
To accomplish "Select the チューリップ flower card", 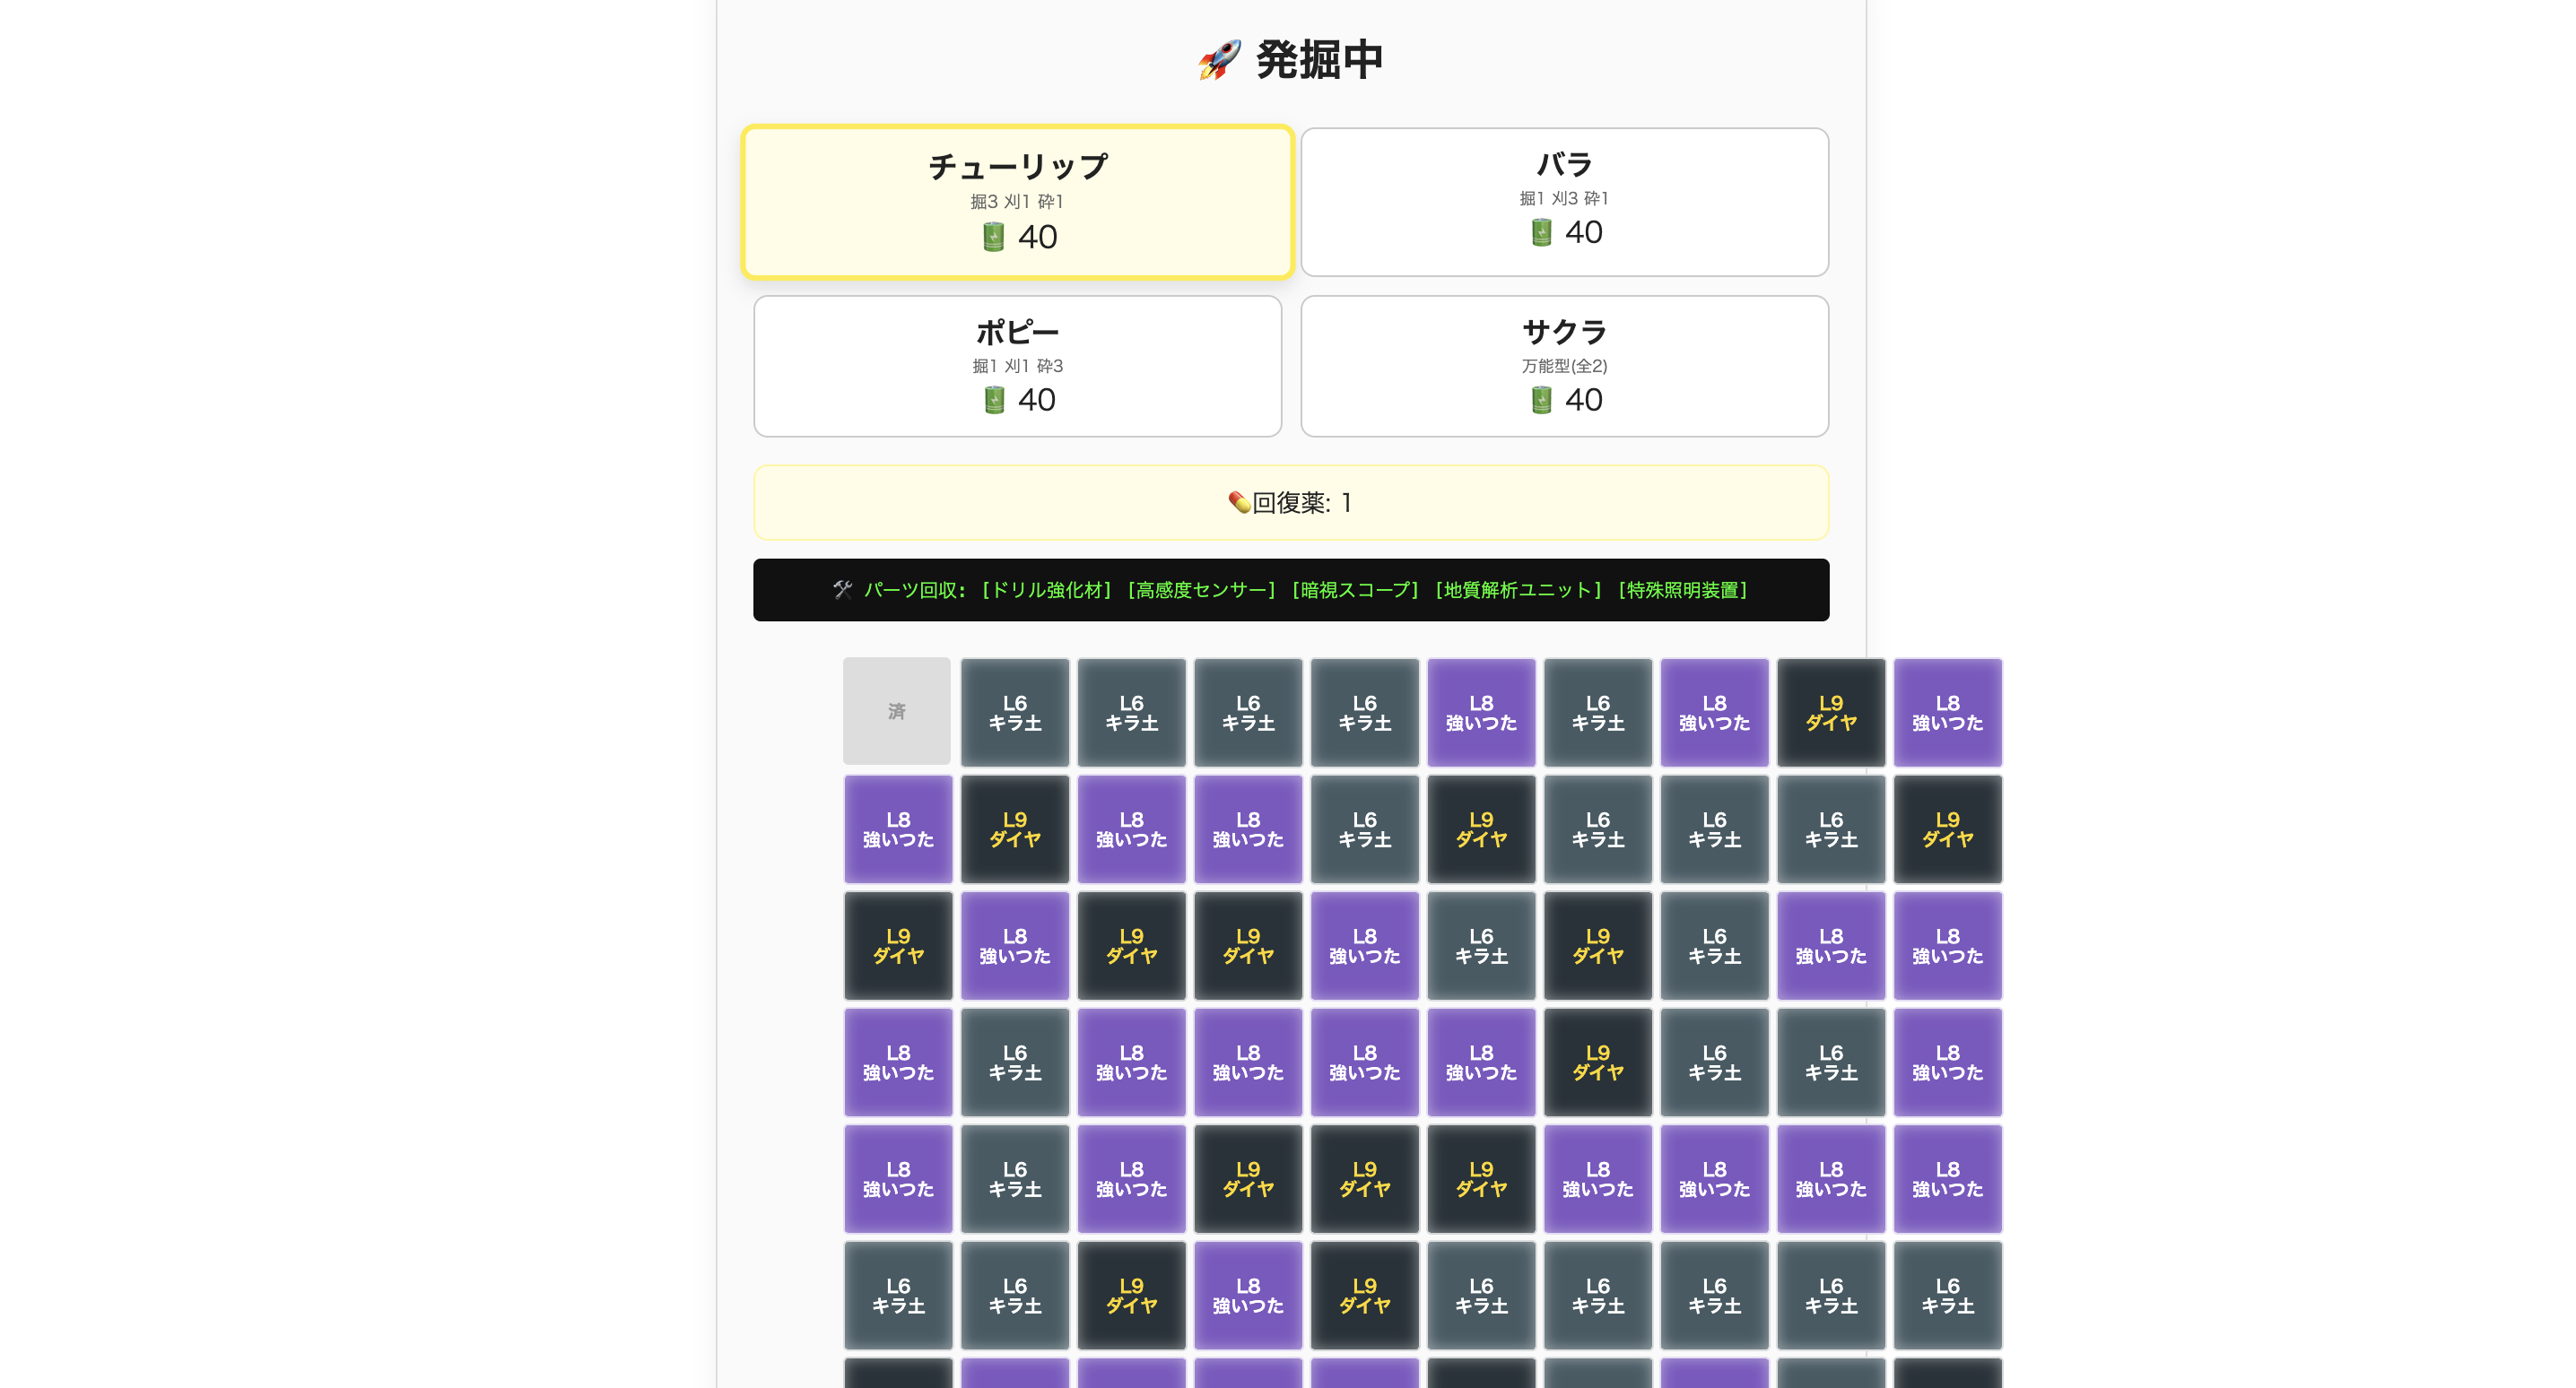I will (1016, 200).
